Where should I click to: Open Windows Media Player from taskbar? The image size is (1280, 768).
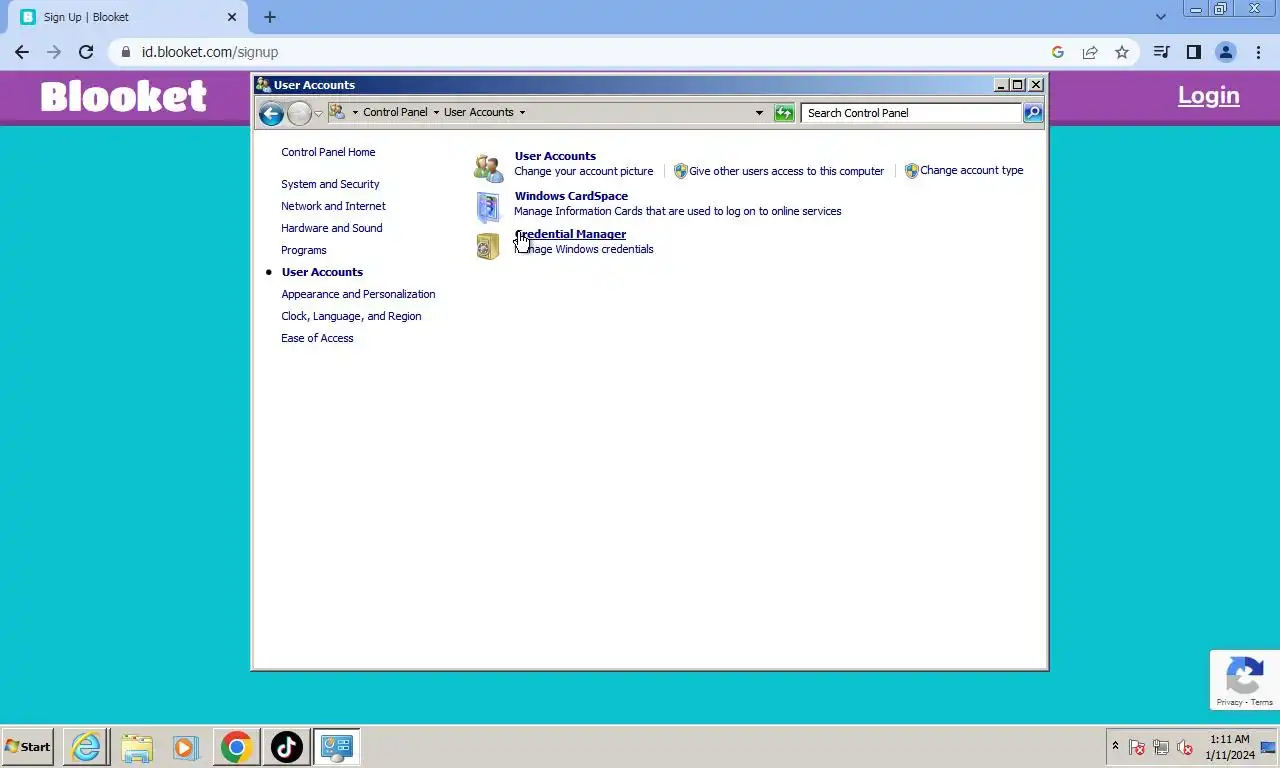tap(185, 747)
